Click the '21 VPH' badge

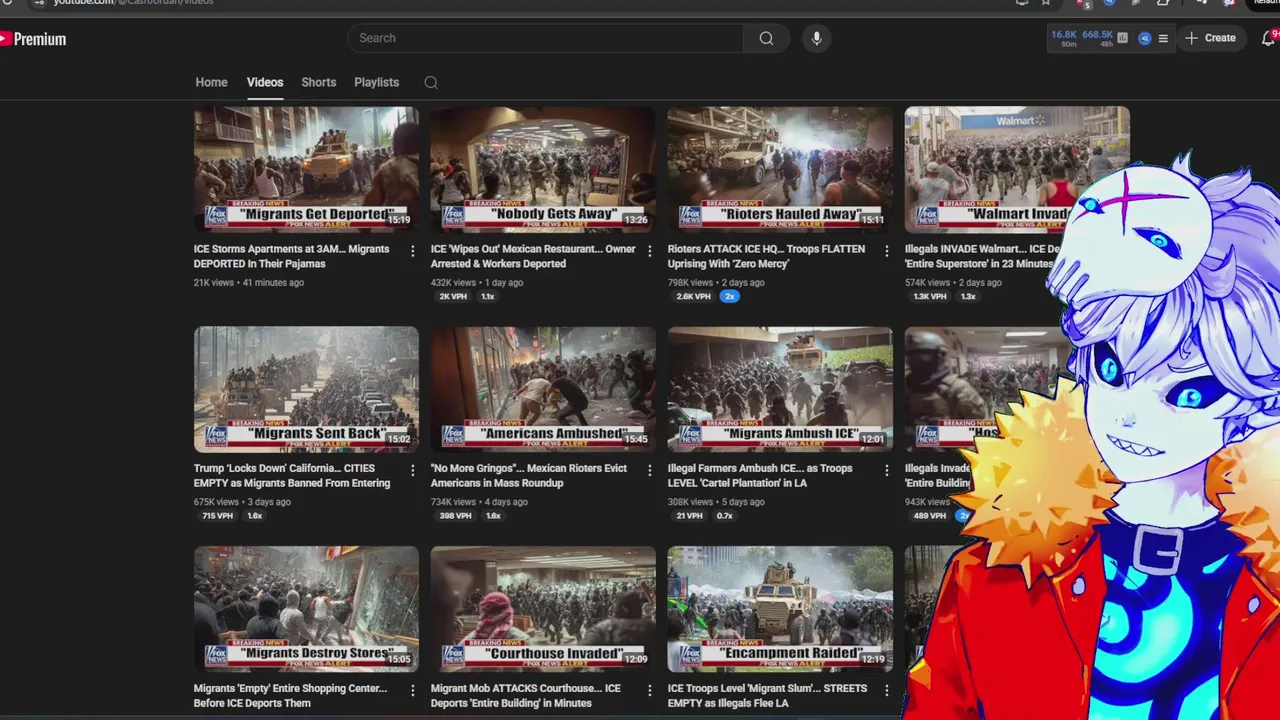pos(689,516)
